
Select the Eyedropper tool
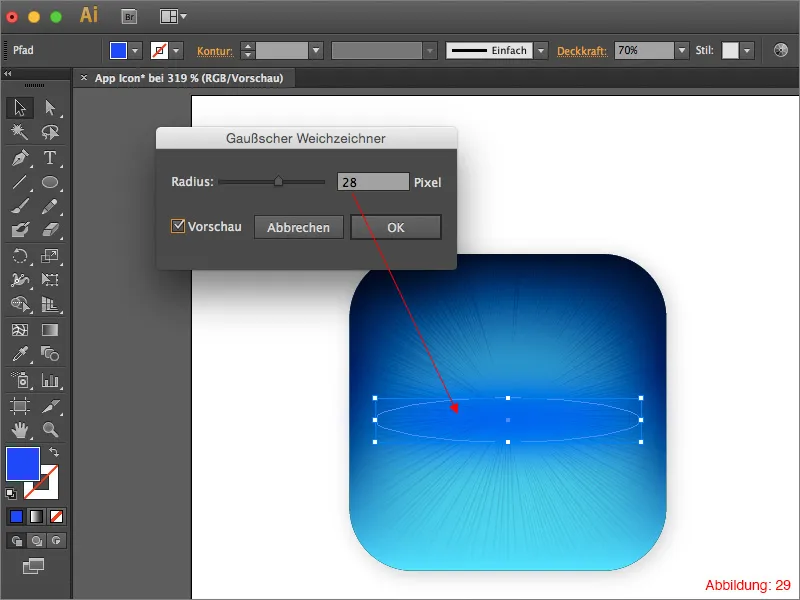tap(20, 354)
